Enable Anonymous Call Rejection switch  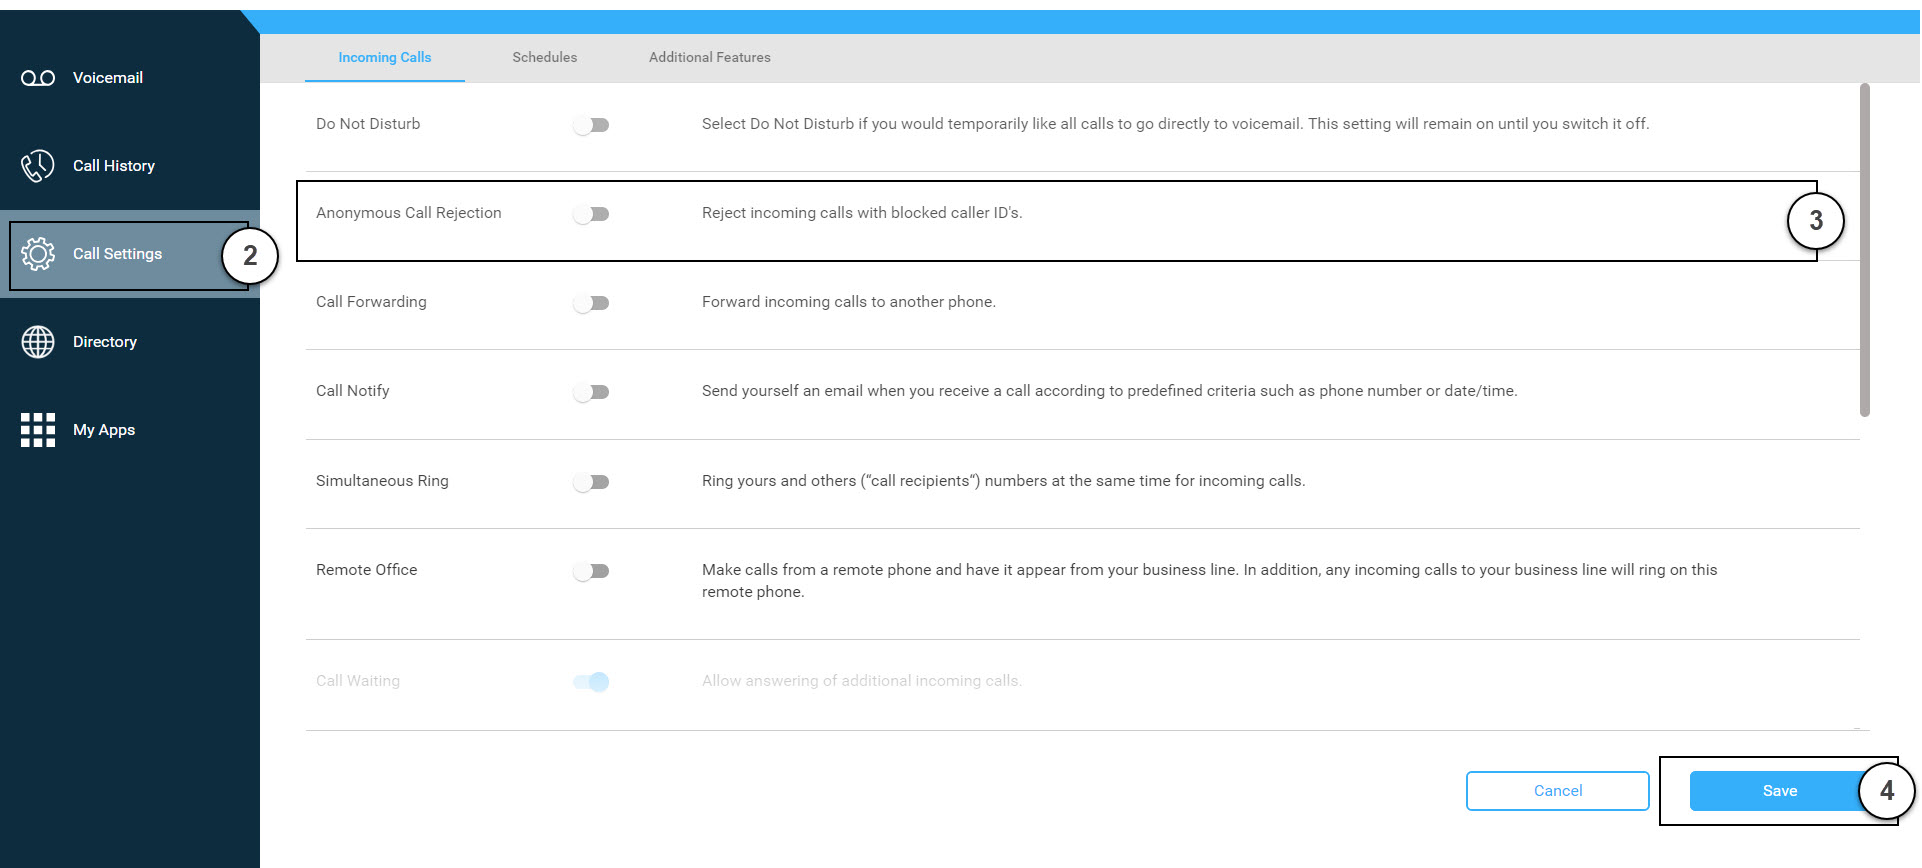tap(591, 214)
